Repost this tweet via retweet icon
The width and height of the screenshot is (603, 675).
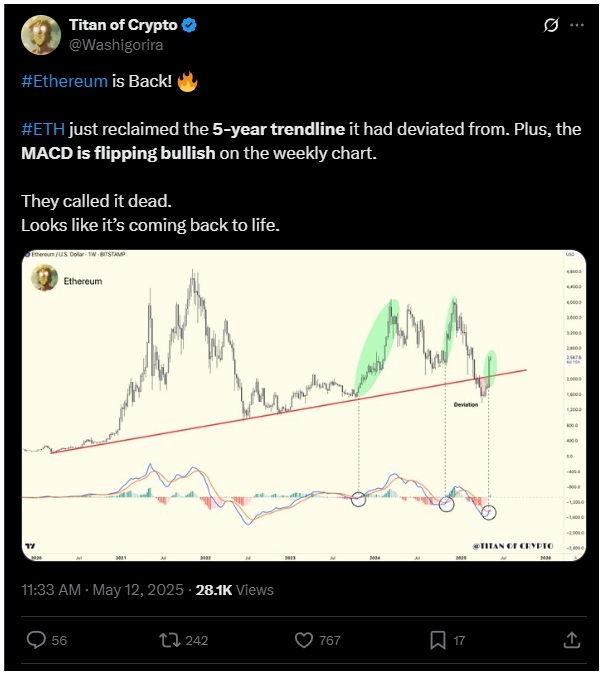click(x=170, y=640)
